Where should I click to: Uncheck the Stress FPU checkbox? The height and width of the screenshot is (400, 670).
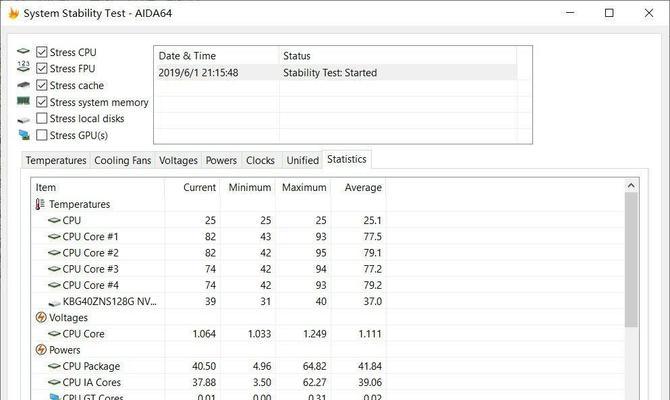tap(41, 68)
